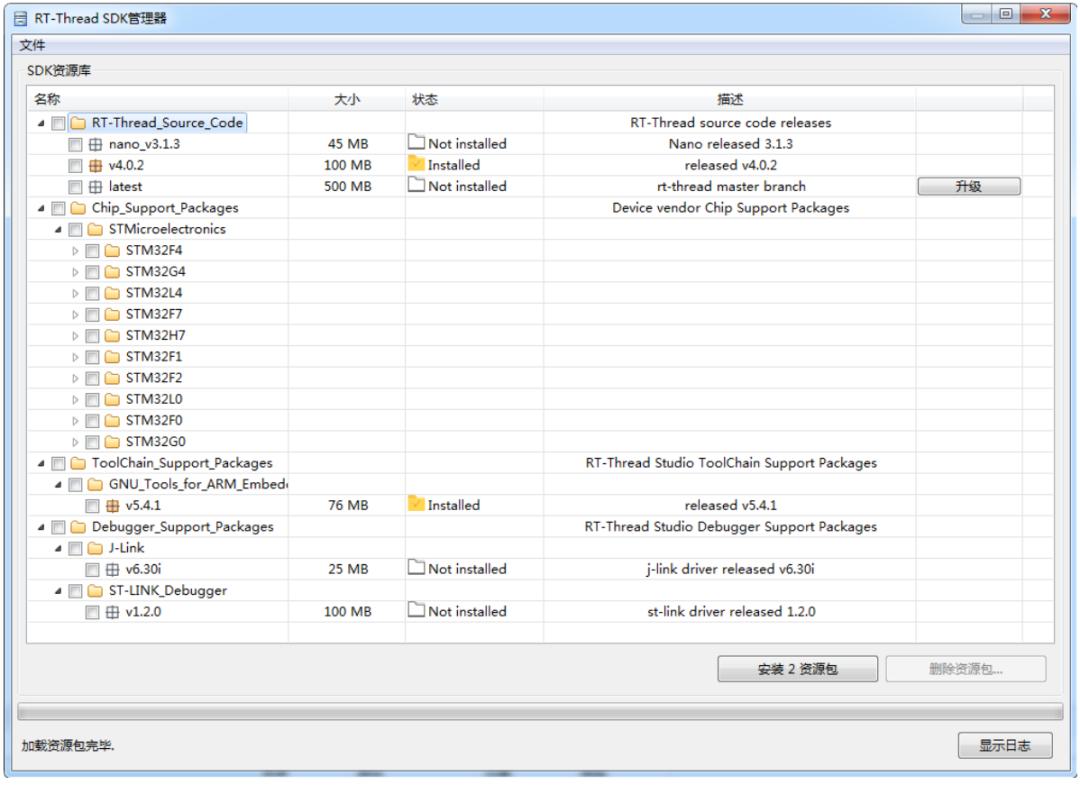
Task: Click the STM32H7 folder icon
Action: point(112,336)
